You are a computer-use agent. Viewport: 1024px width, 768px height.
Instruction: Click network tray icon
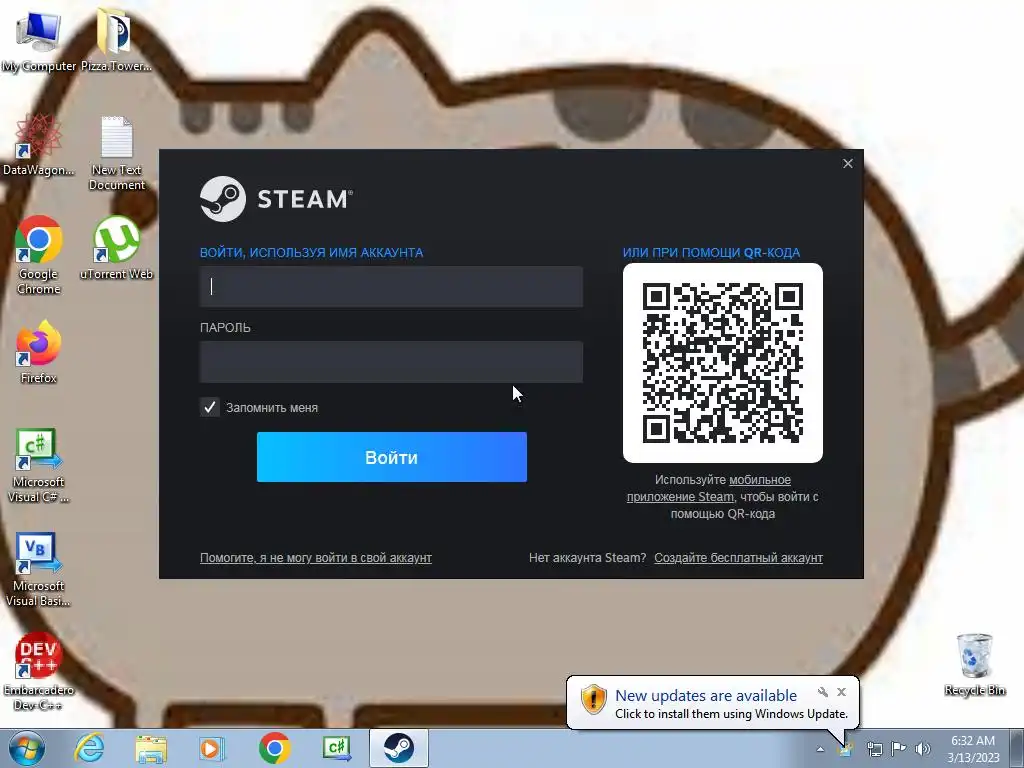pyautogui.click(x=874, y=749)
